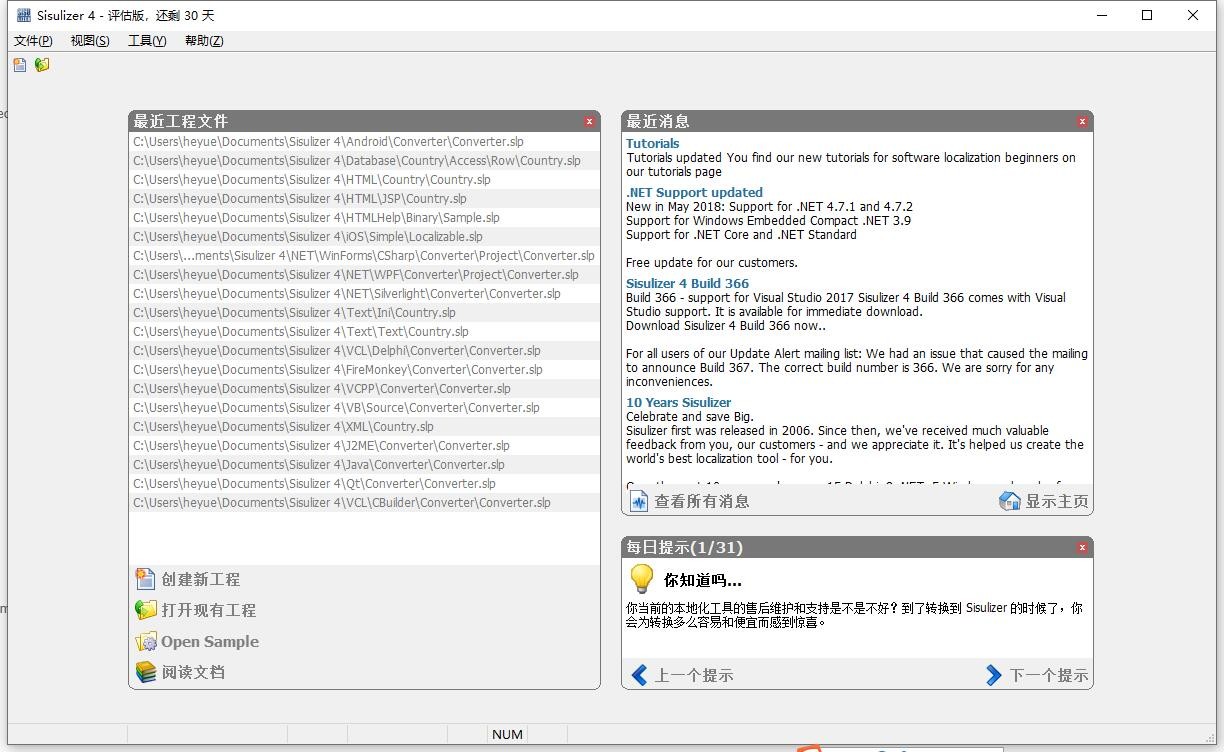The image size is (1224, 752).
Task: Click the NUM status bar indicator
Action: click(507, 734)
